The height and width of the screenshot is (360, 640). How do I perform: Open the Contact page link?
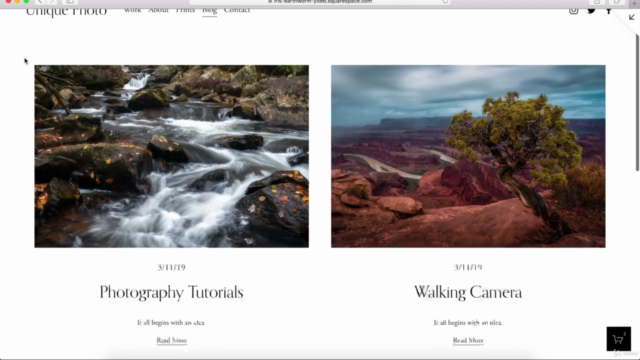point(237,10)
